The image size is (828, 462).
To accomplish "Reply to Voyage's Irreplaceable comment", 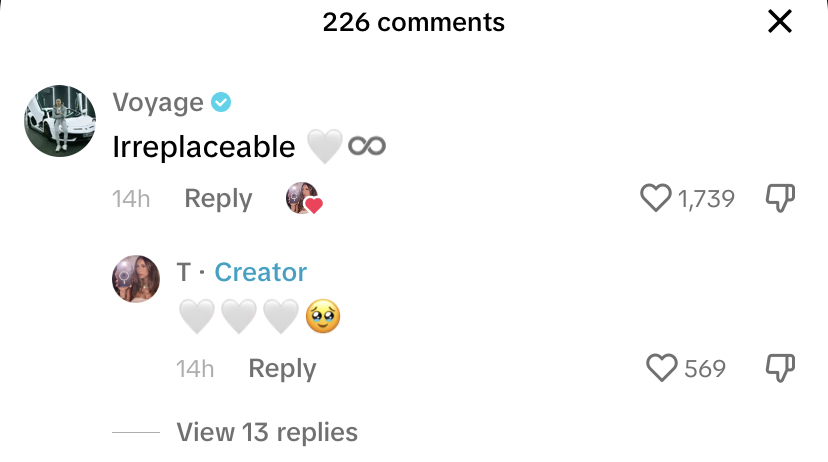I will pos(218,199).
